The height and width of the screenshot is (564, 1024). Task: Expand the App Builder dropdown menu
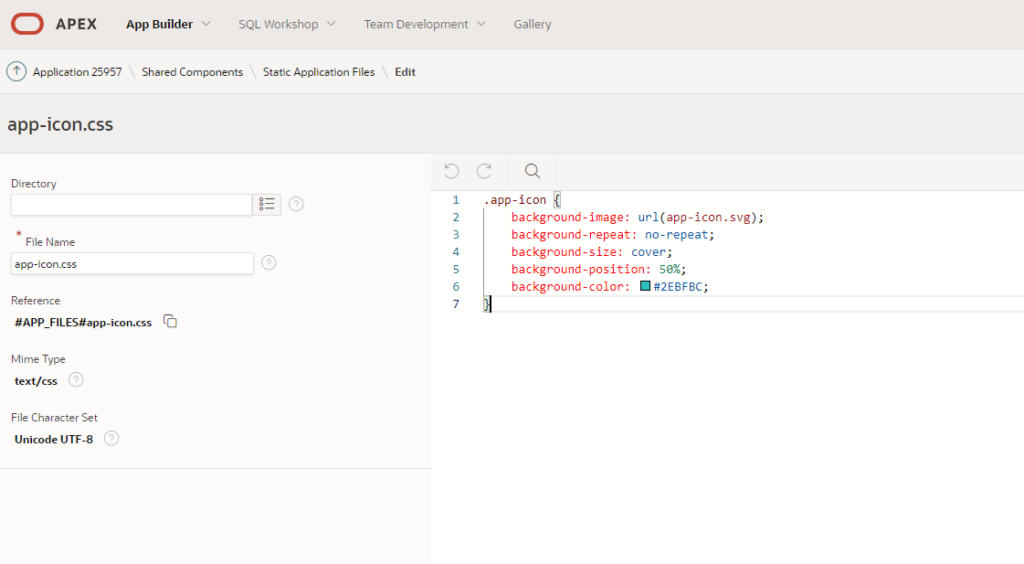point(168,24)
